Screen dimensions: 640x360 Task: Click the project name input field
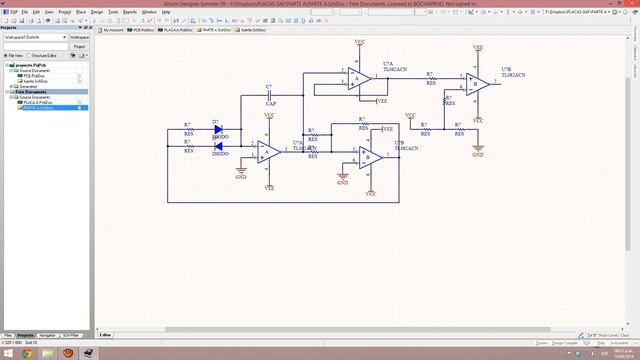(x=36, y=47)
